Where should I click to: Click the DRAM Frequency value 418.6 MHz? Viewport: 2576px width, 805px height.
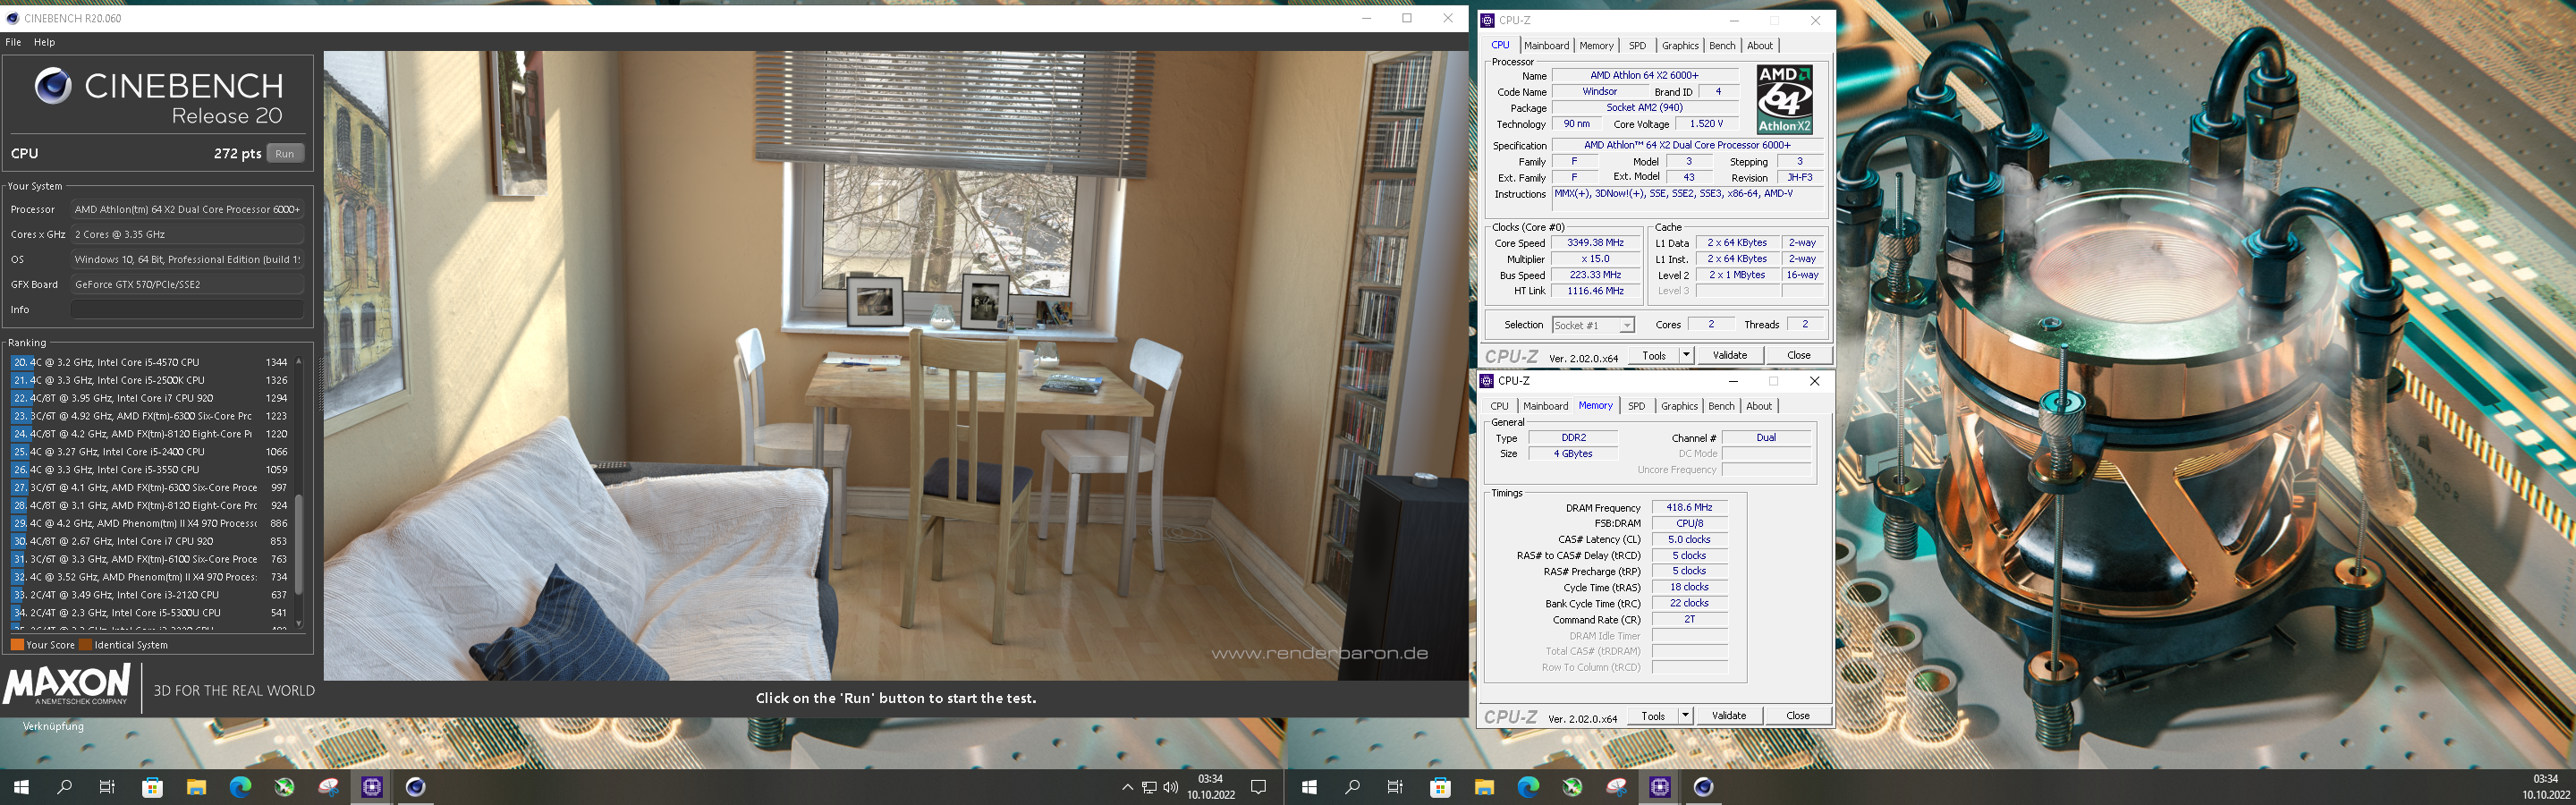point(1689,508)
